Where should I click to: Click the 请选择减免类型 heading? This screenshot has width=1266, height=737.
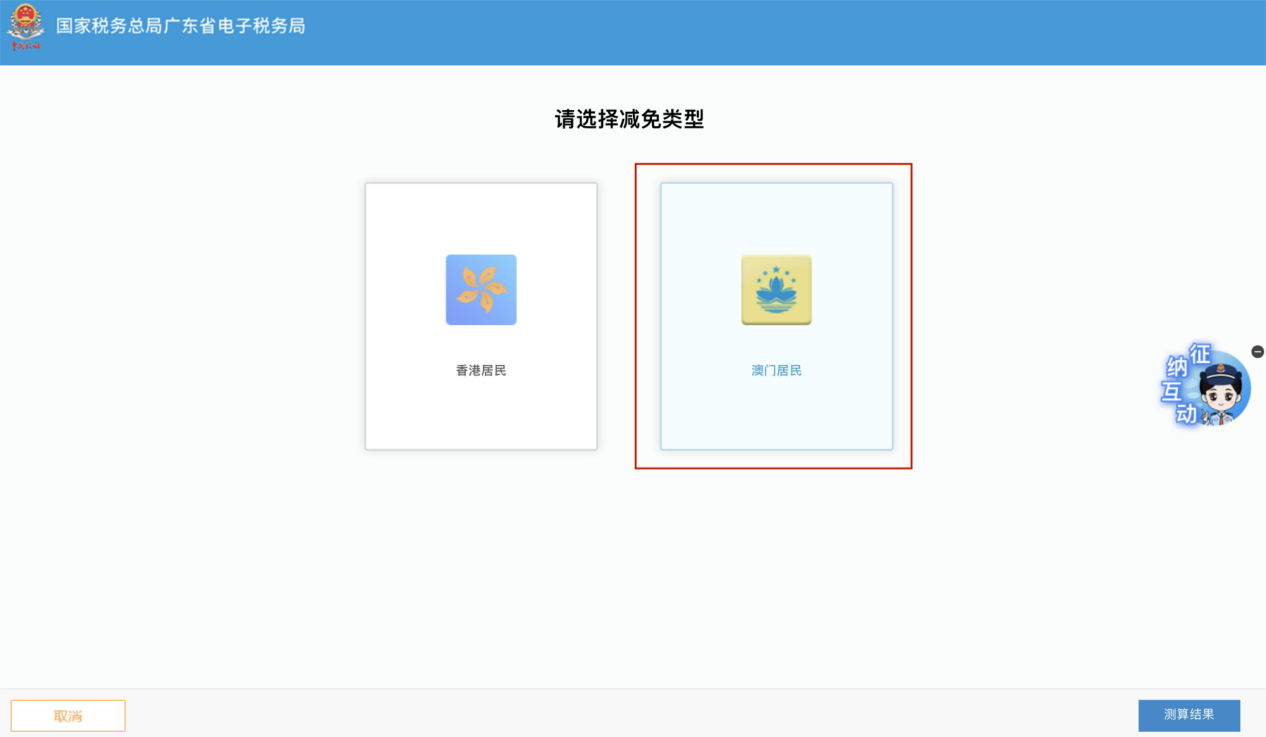630,120
